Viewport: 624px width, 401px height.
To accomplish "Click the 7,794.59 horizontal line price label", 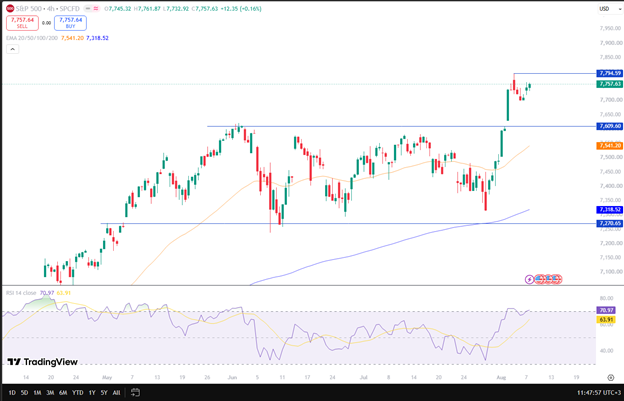I will (x=609, y=73).
